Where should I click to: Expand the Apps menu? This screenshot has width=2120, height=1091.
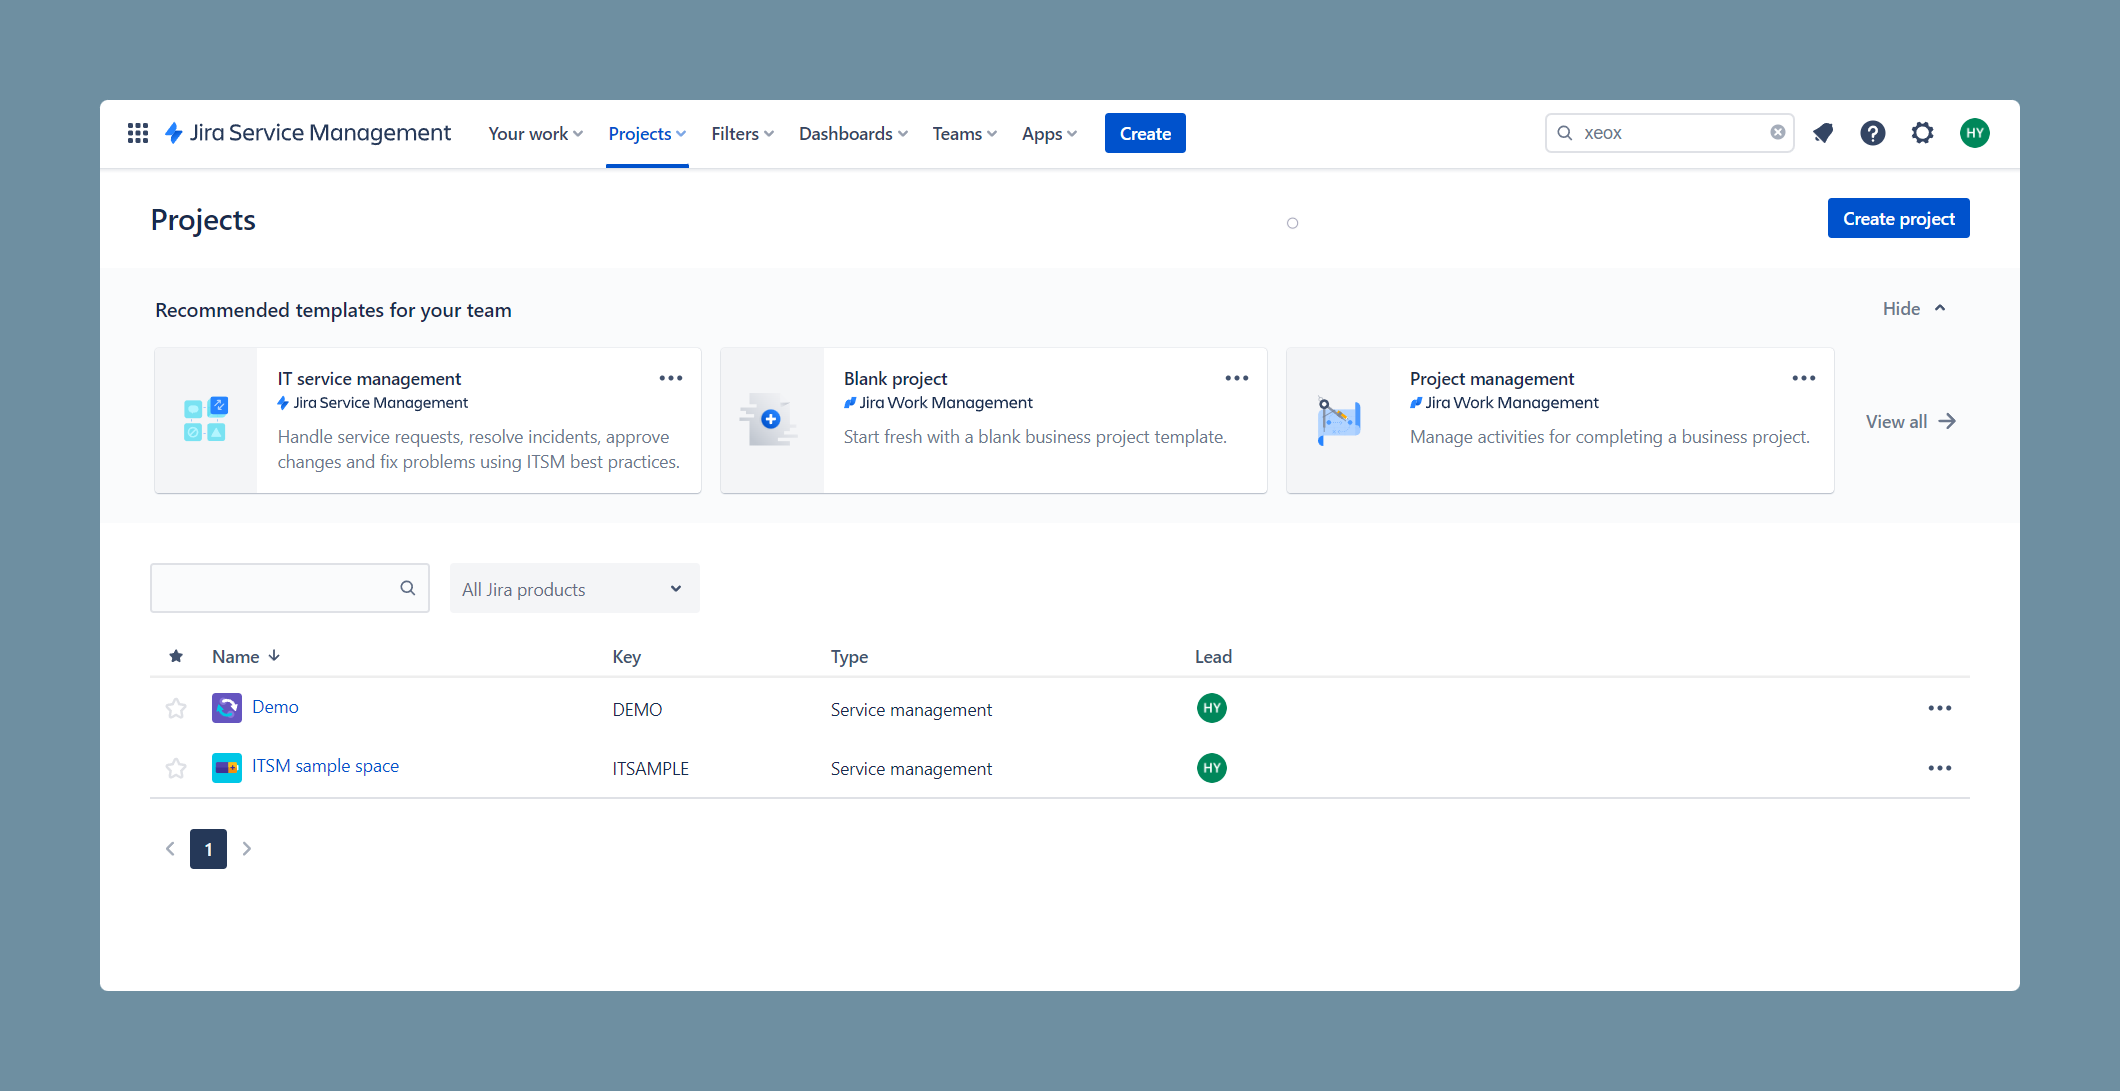(1049, 133)
